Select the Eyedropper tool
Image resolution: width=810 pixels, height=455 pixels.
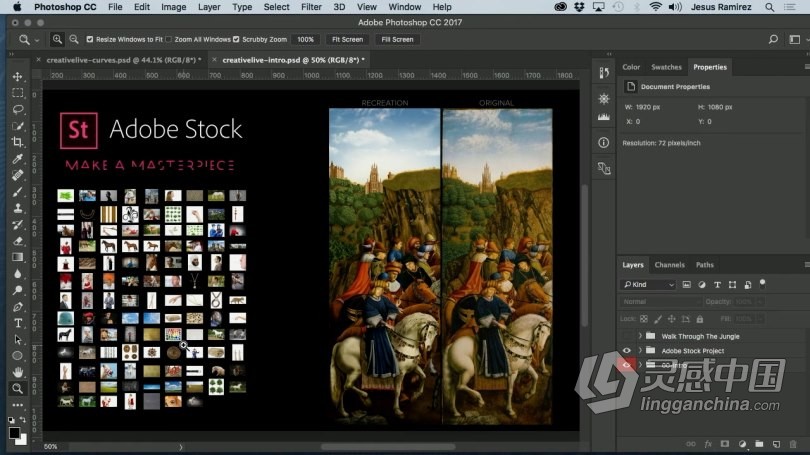click(18, 159)
